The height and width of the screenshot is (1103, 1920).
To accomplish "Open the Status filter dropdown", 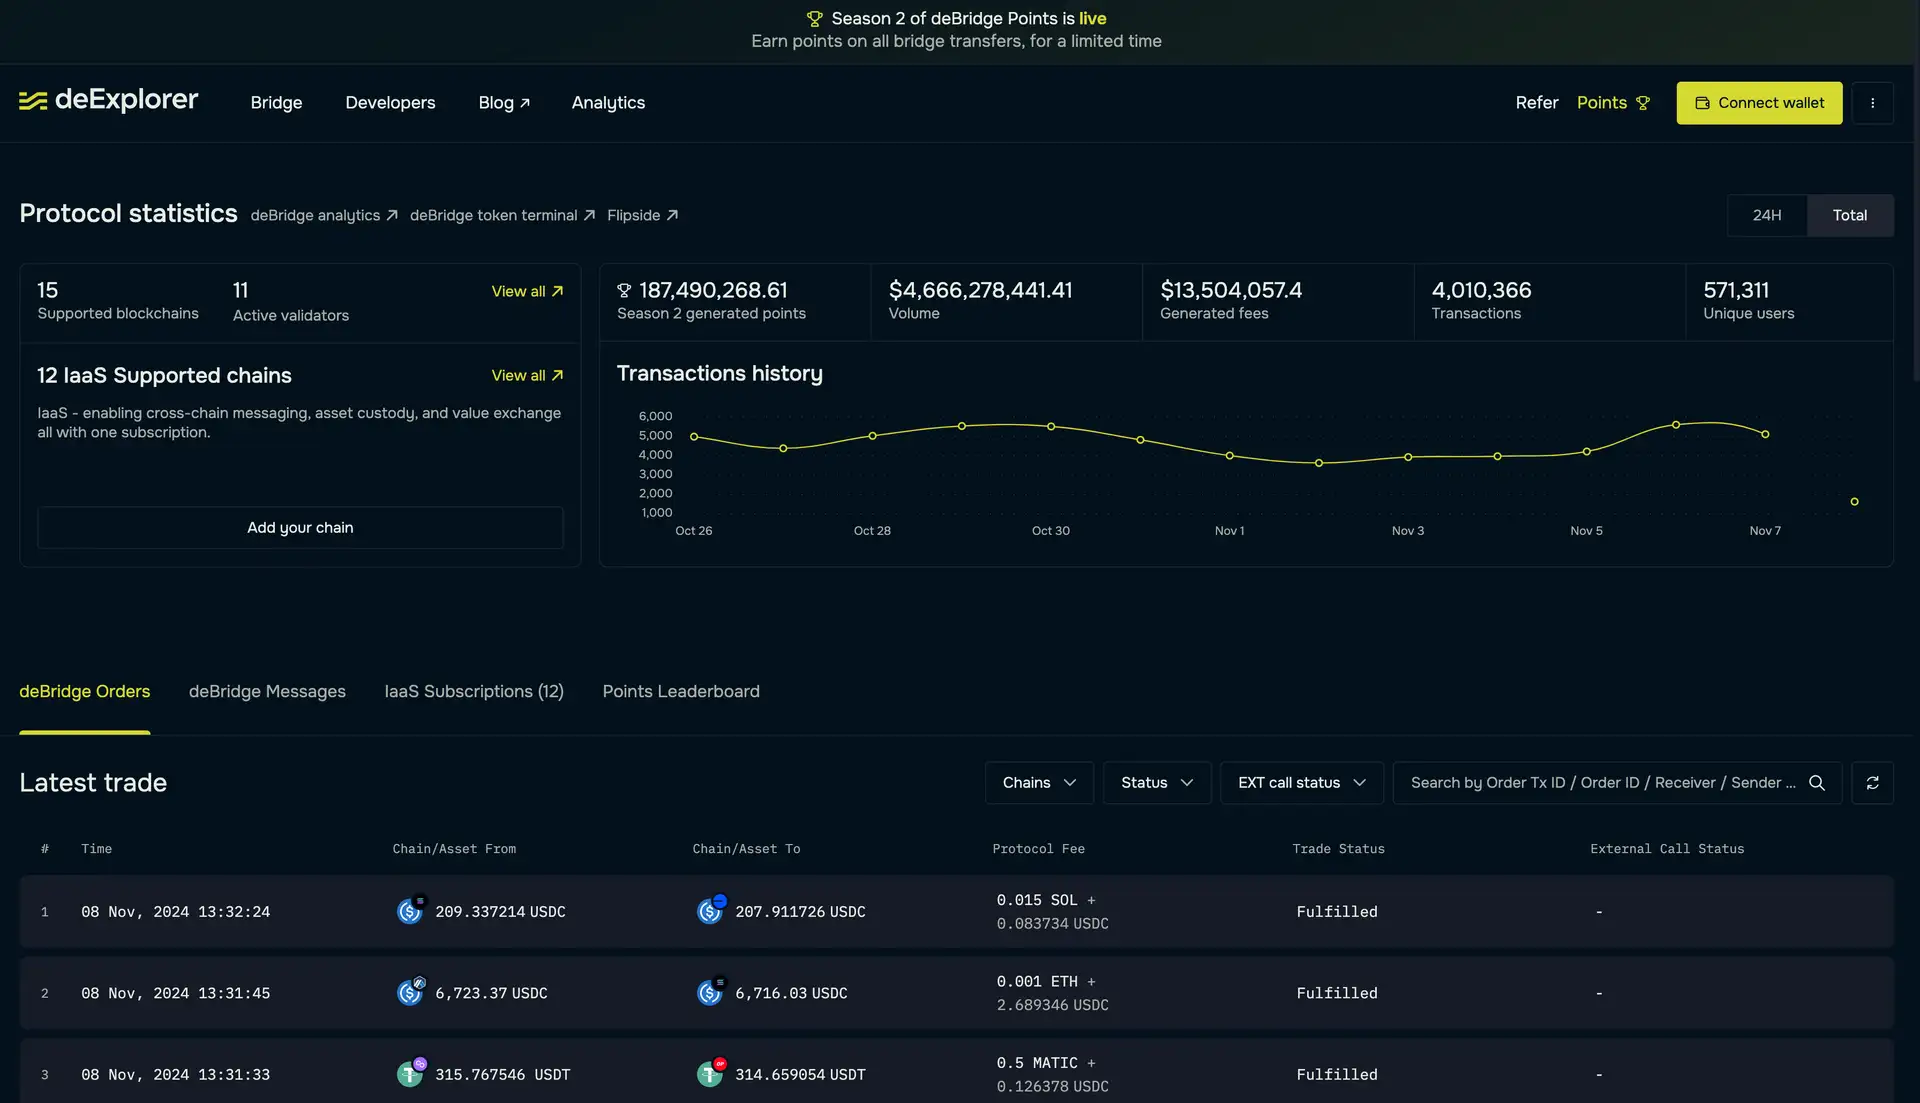I will [x=1157, y=783].
